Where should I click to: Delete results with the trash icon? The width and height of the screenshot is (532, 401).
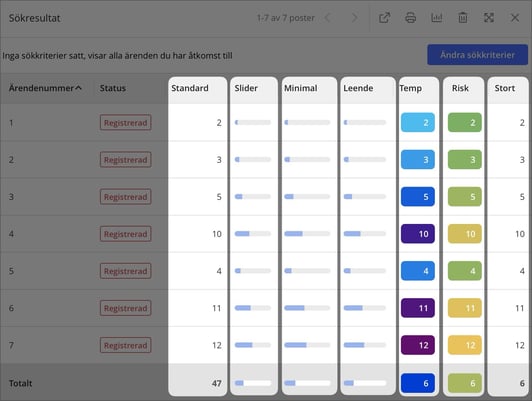pyautogui.click(x=463, y=18)
